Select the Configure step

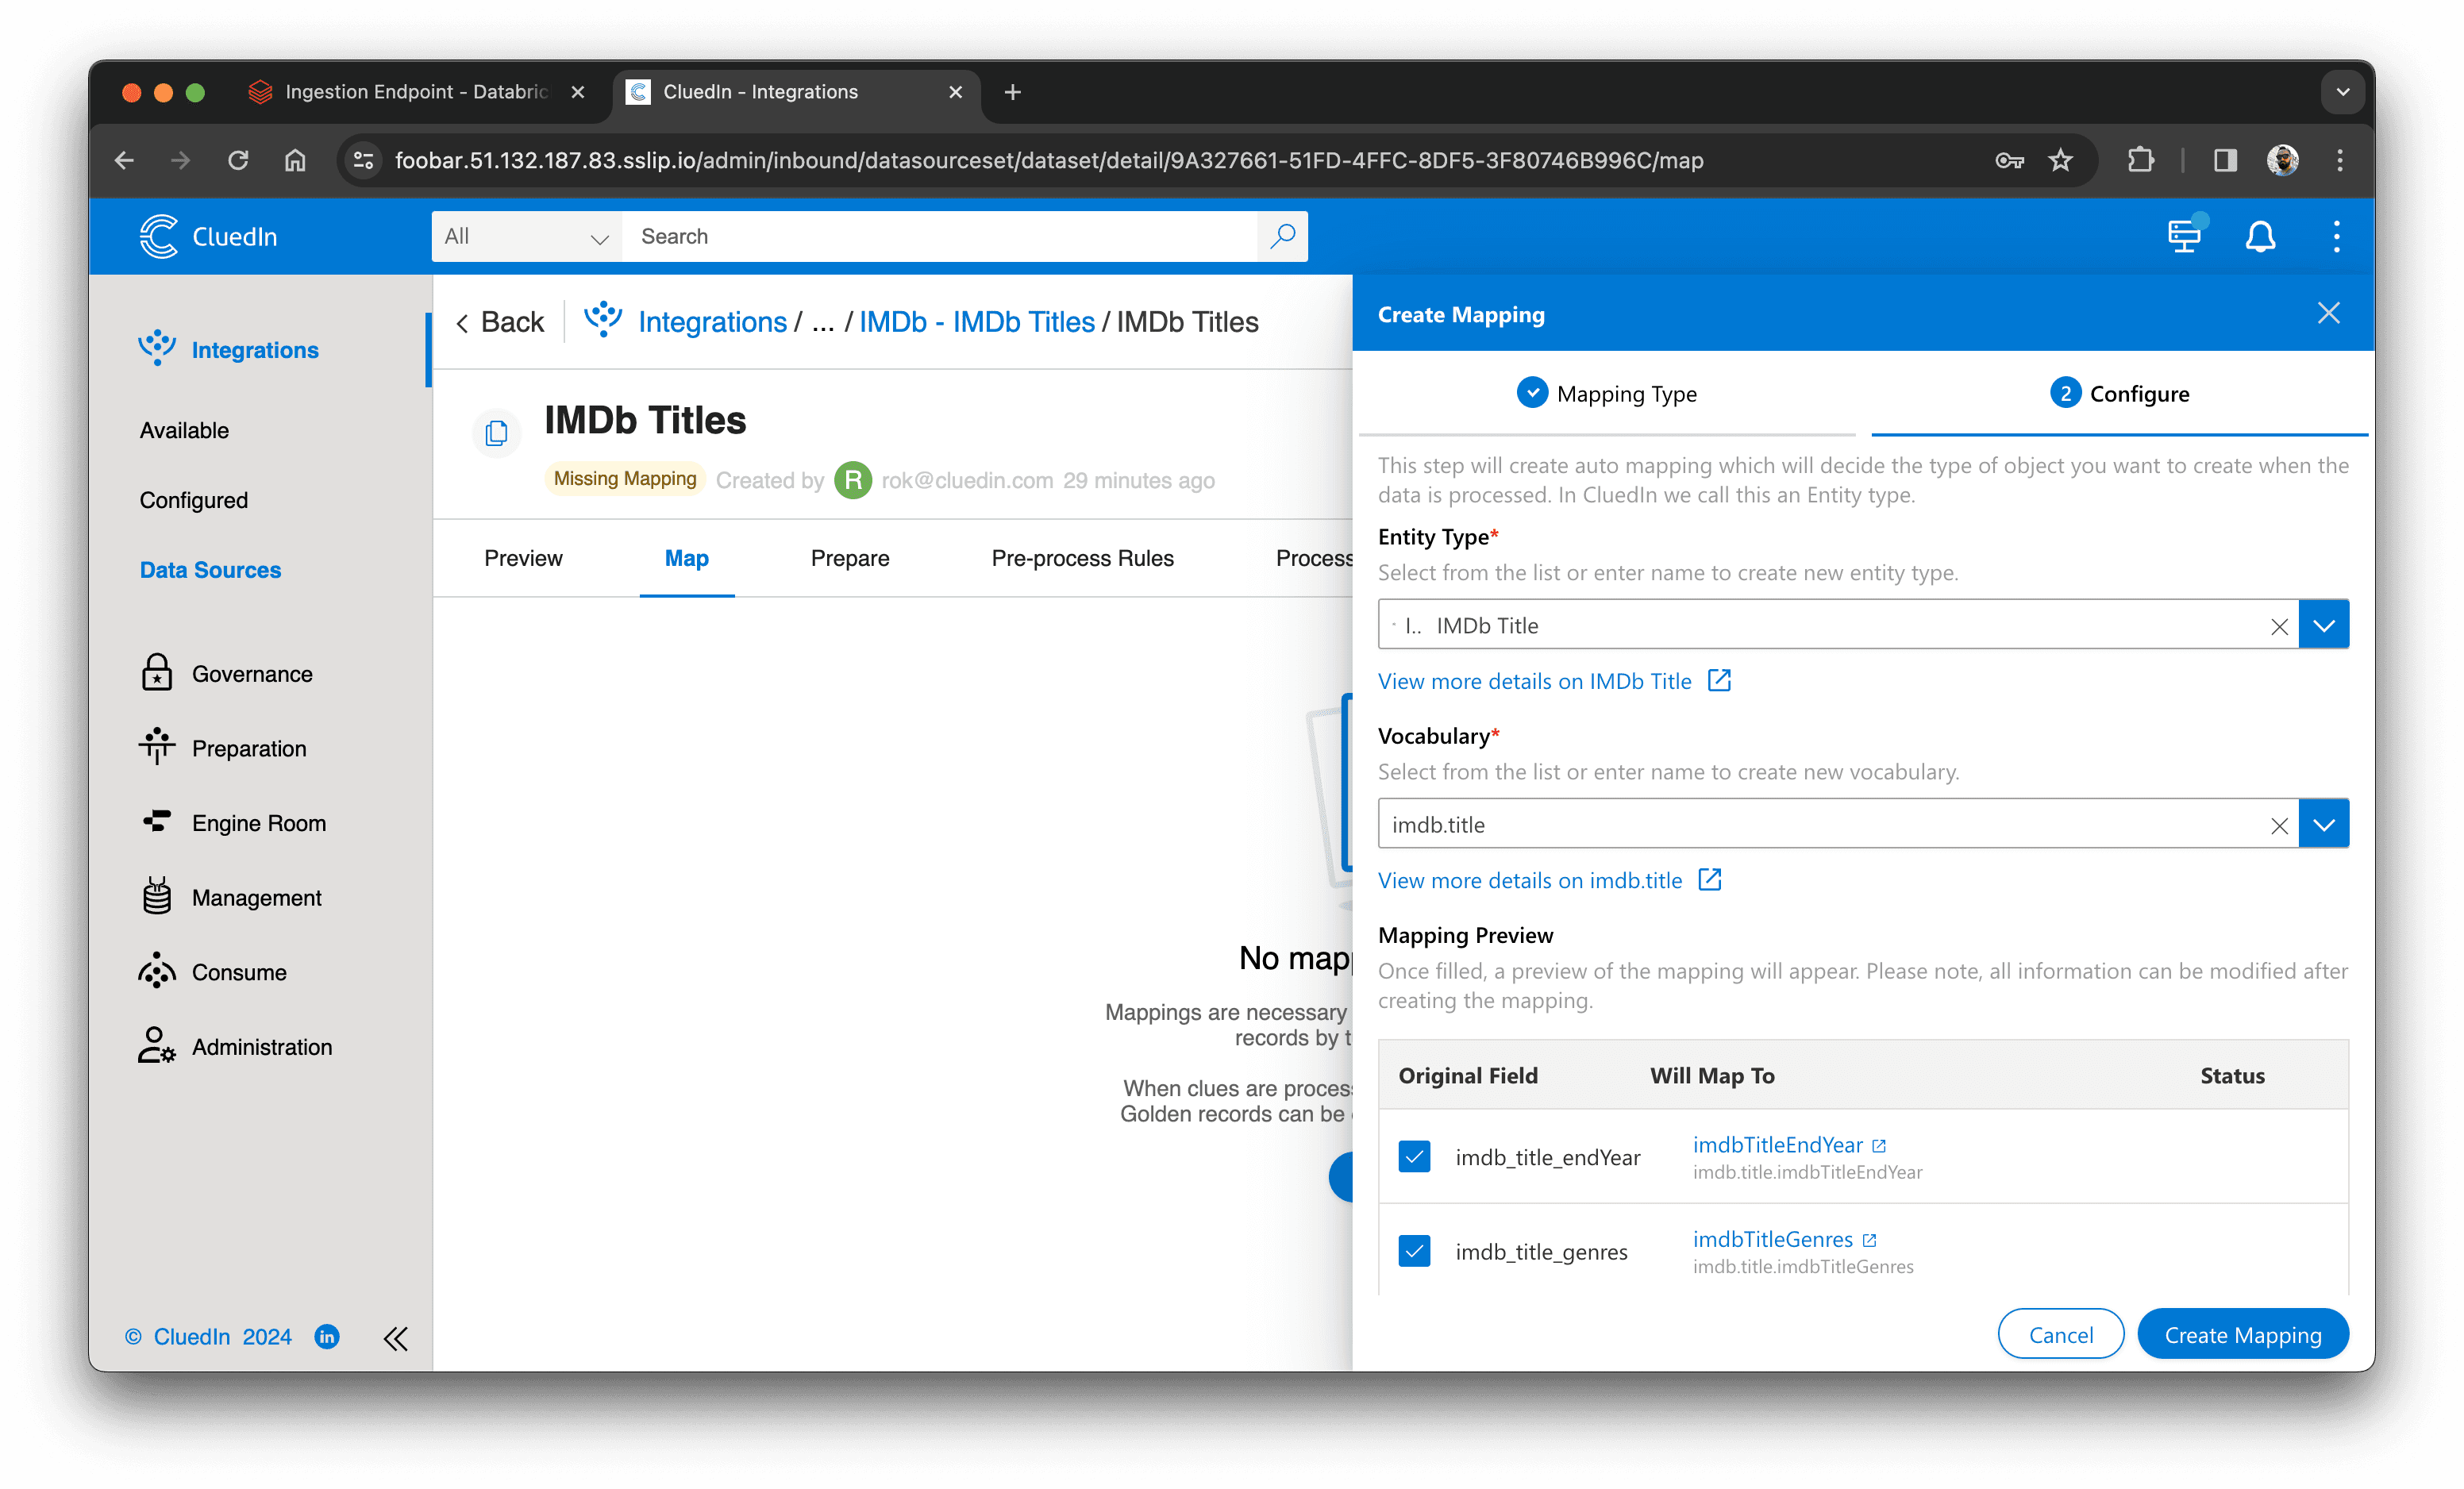point(2119,393)
